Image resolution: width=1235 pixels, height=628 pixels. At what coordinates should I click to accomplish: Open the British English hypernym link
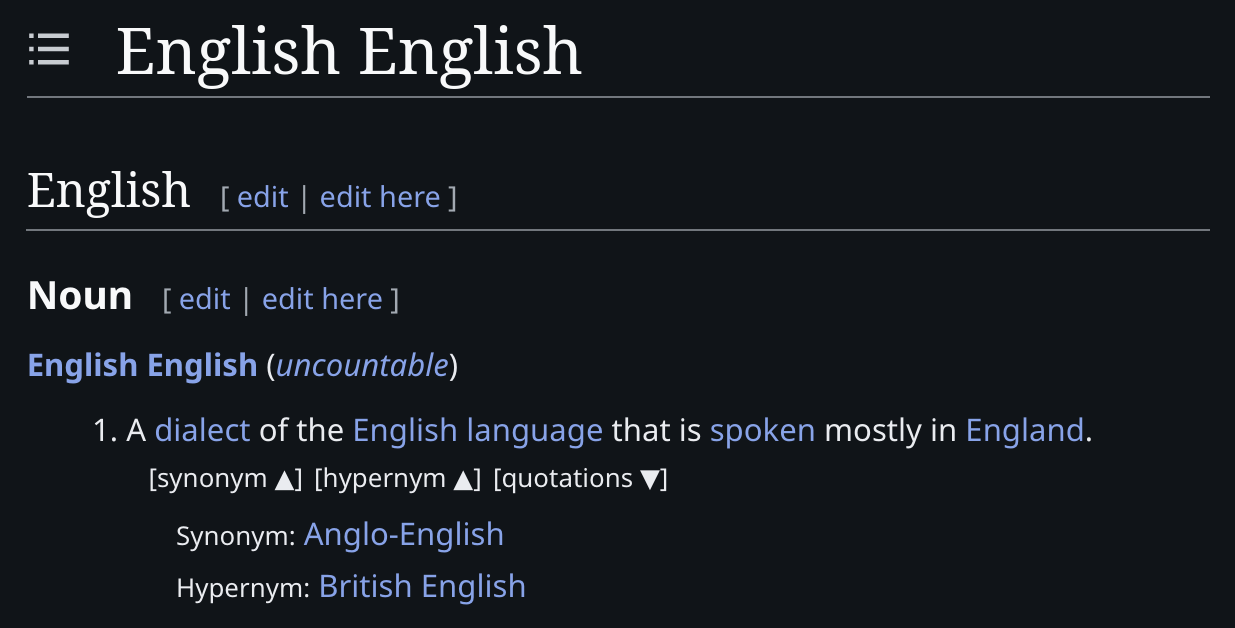tap(422, 586)
